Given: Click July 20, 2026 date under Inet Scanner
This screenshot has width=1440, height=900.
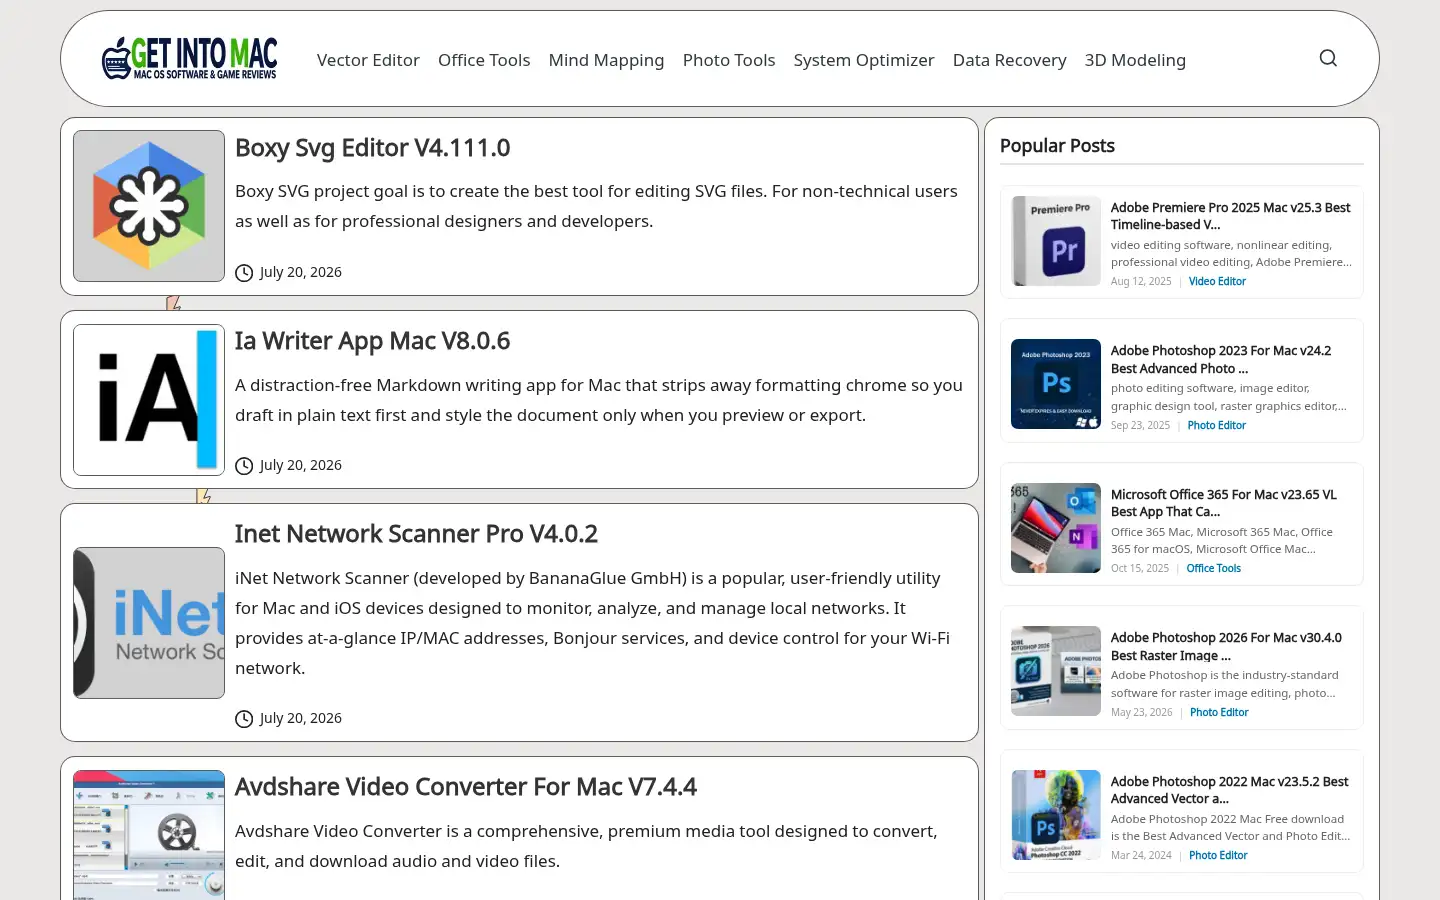Looking at the screenshot, I should tap(300, 718).
